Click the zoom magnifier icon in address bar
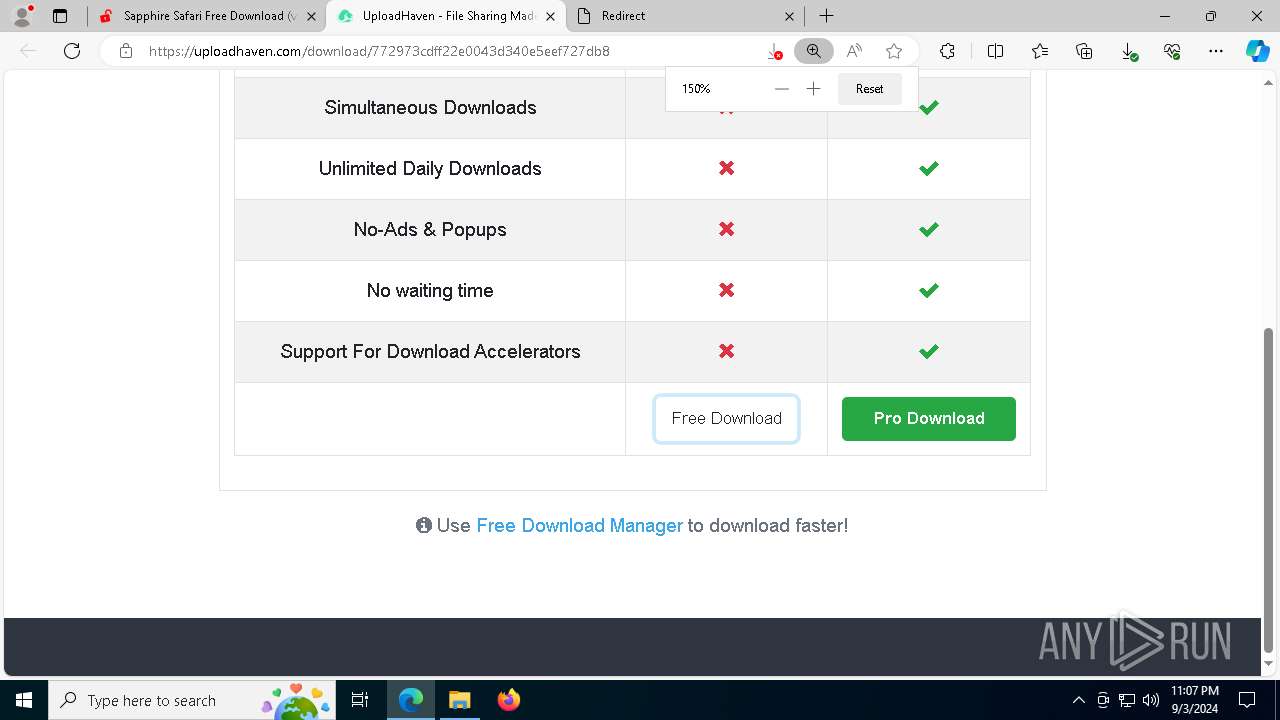The width and height of the screenshot is (1280, 720). 814,51
